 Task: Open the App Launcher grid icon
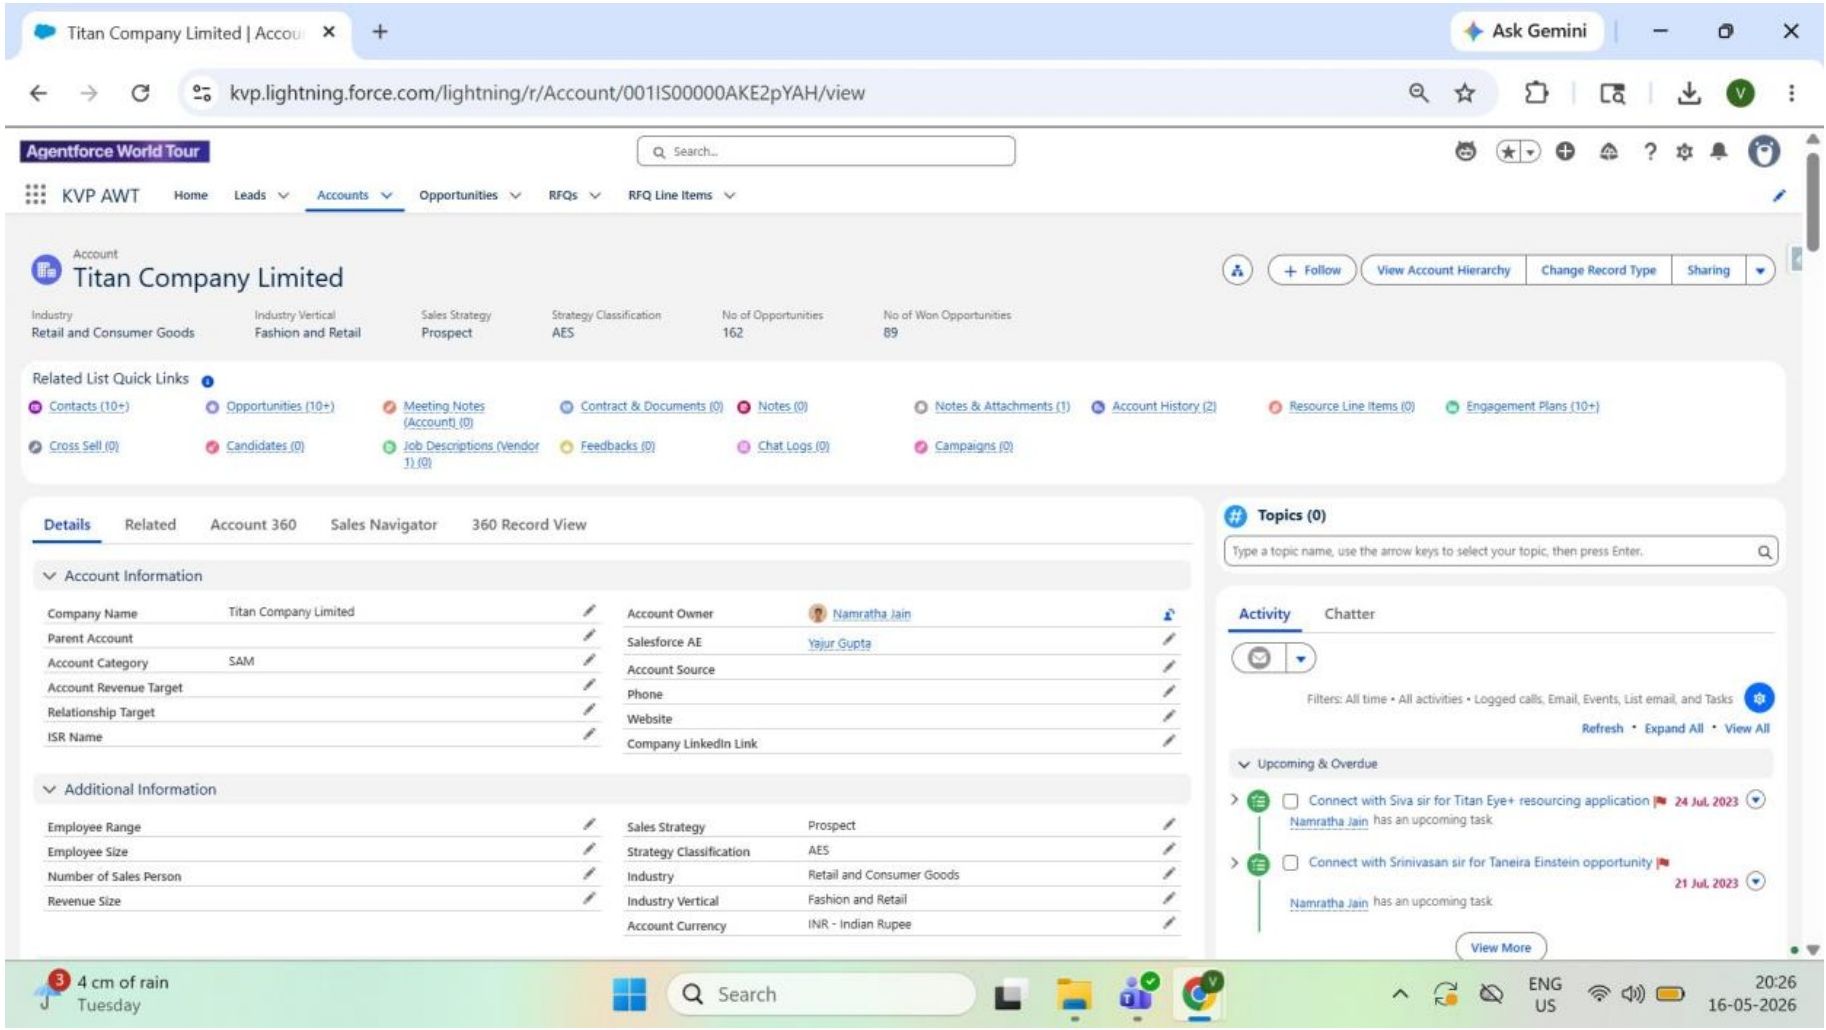click(35, 195)
